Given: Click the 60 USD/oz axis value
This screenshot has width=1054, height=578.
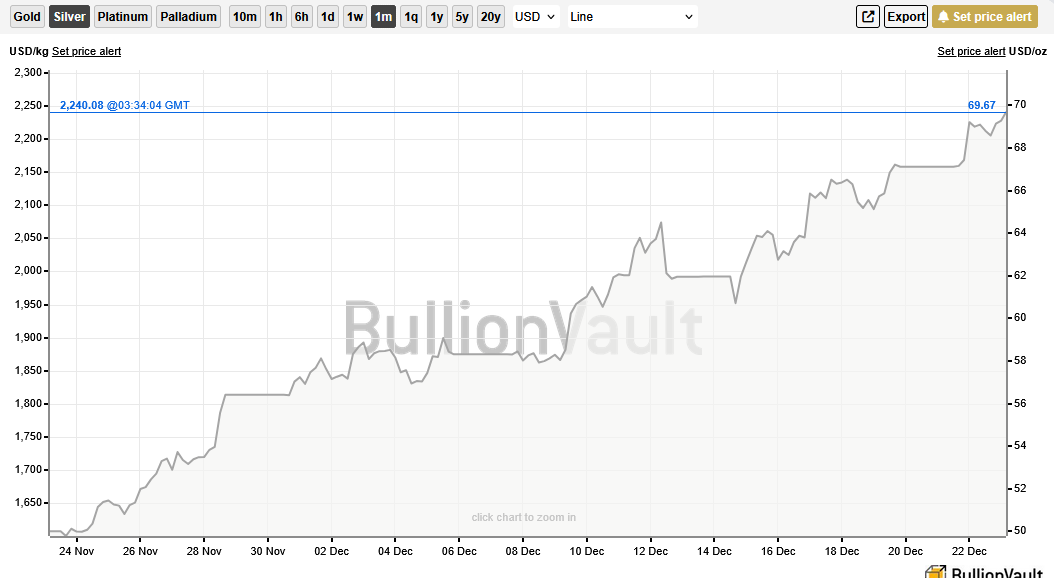Looking at the screenshot, I should [1020, 317].
